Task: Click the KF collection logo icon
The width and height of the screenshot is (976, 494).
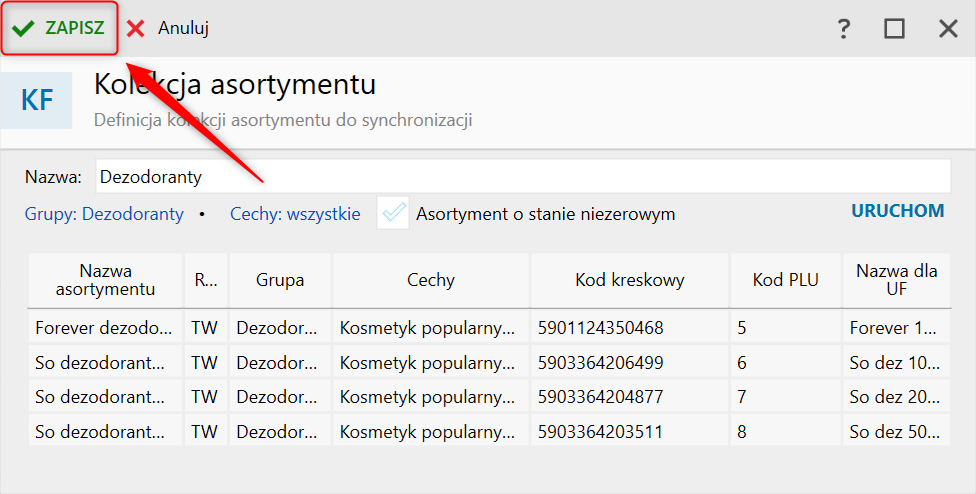Action: pyautogui.click(x=37, y=100)
